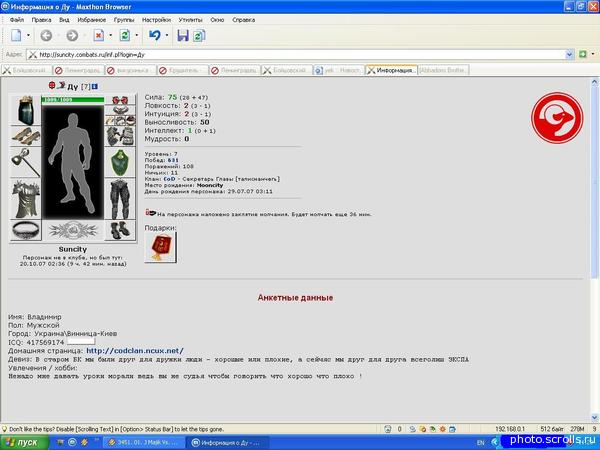Switch to the yek: Новост tab
The height and width of the screenshot is (450, 600).
tap(338, 70)
